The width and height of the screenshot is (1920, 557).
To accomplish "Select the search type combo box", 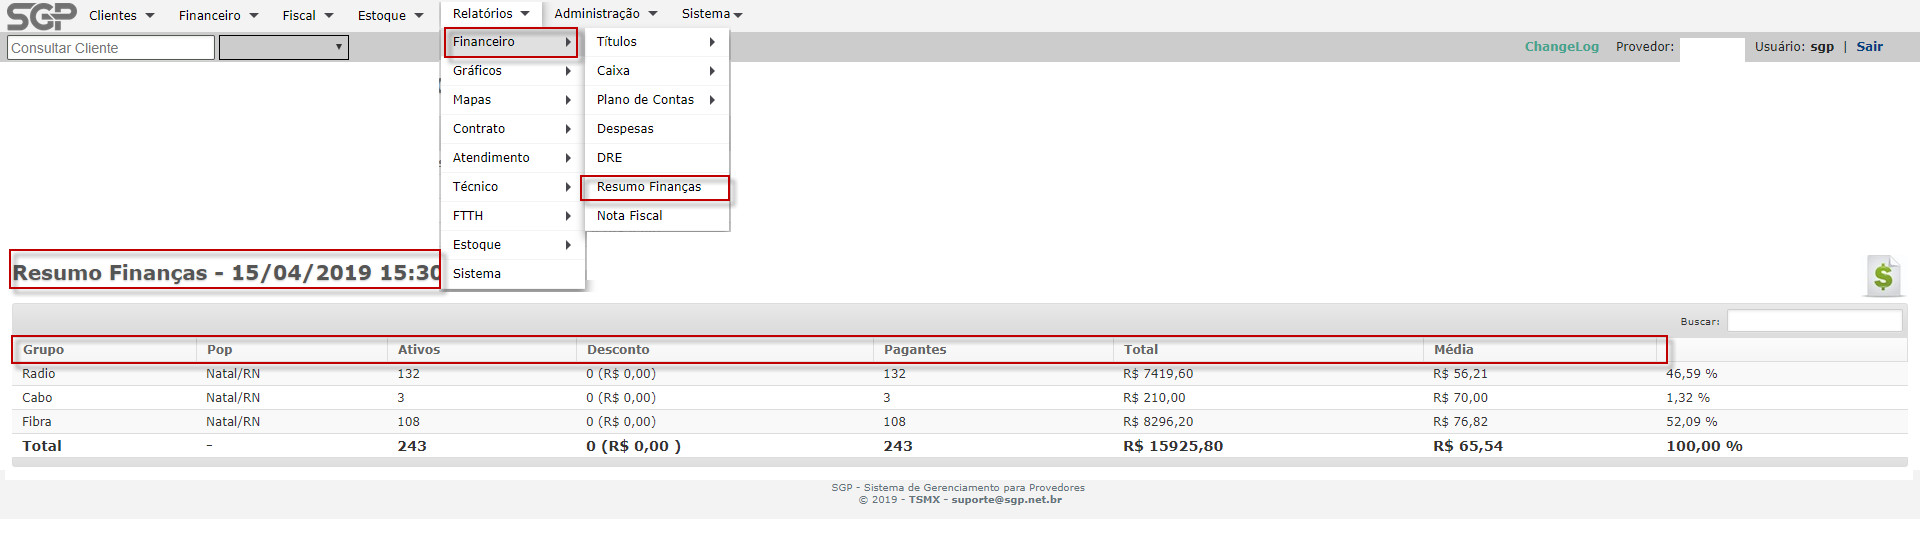I will [284, 48].
